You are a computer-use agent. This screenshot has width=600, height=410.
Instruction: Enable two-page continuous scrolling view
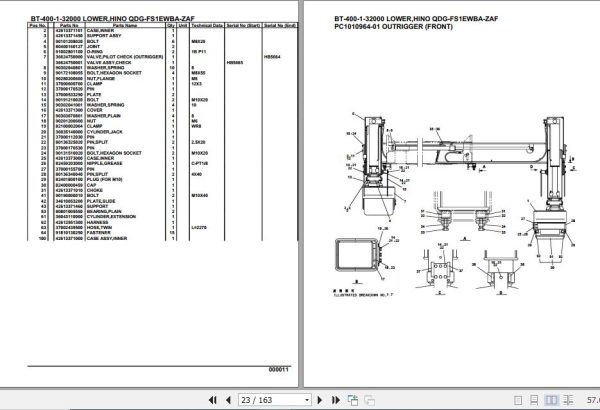click(569, 400)
